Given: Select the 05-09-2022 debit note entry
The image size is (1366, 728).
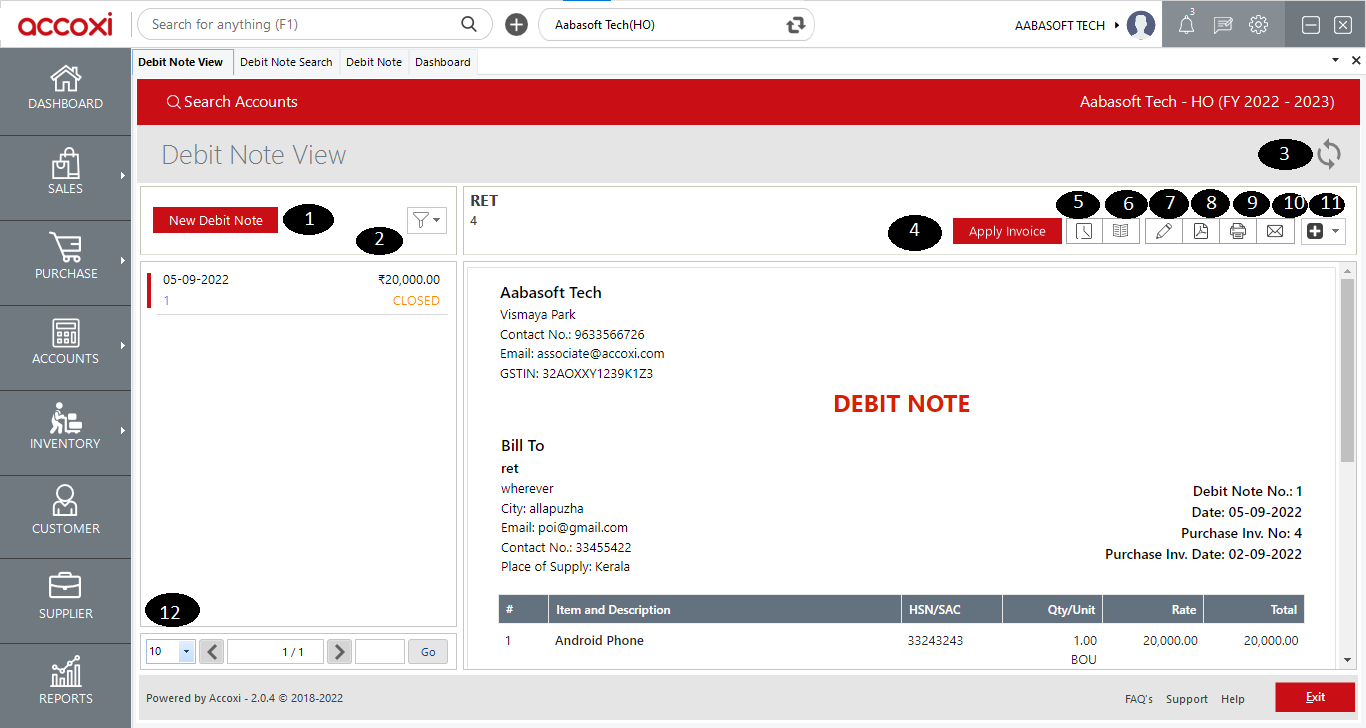Looking at the screenshot, I should point(297,290).
